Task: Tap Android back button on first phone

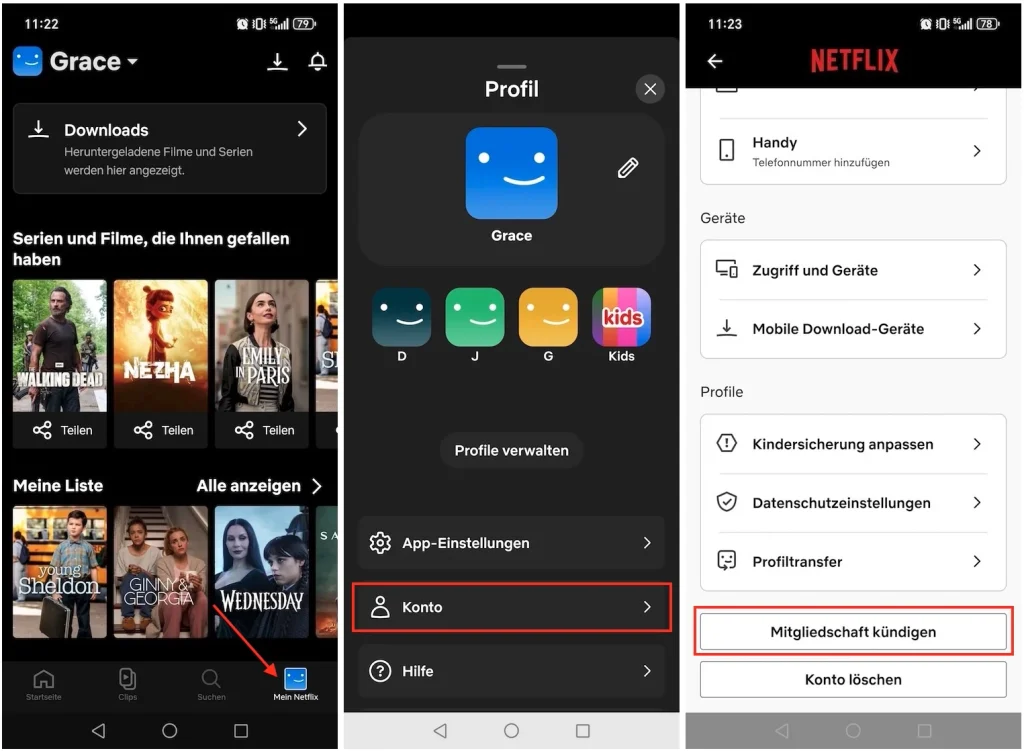Action: (99, 730)
